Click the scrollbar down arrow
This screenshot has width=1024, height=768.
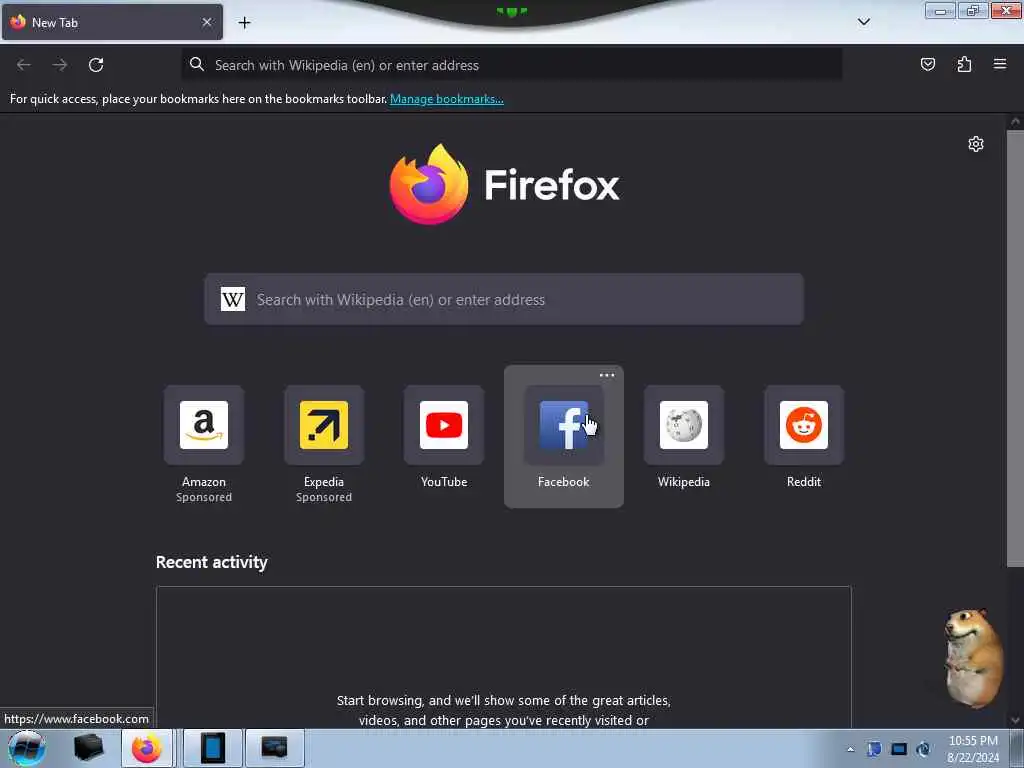click(x=1015, y=721)
